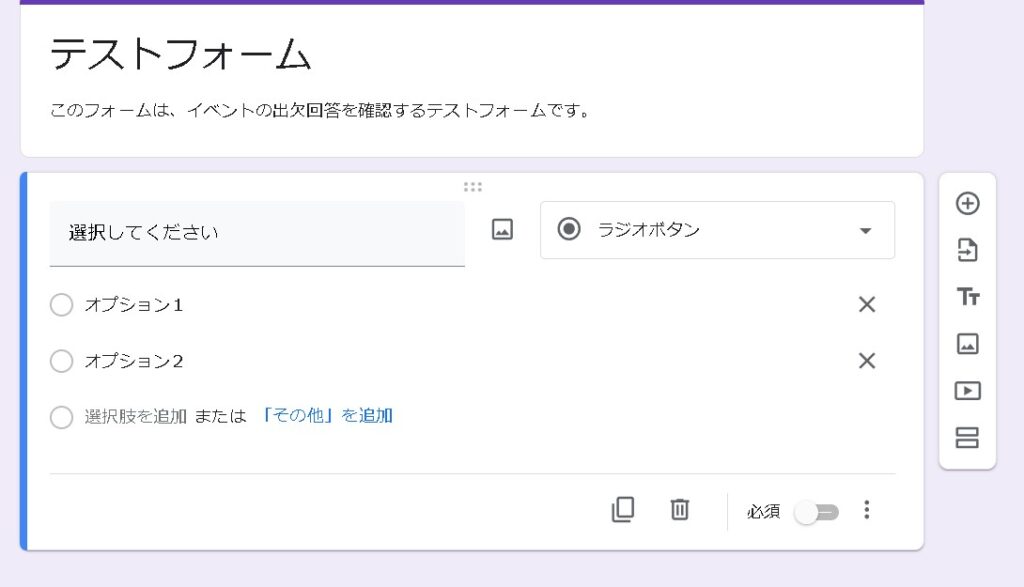
Task: Remove オプション1 with its X button
Action: coord(867,305)
